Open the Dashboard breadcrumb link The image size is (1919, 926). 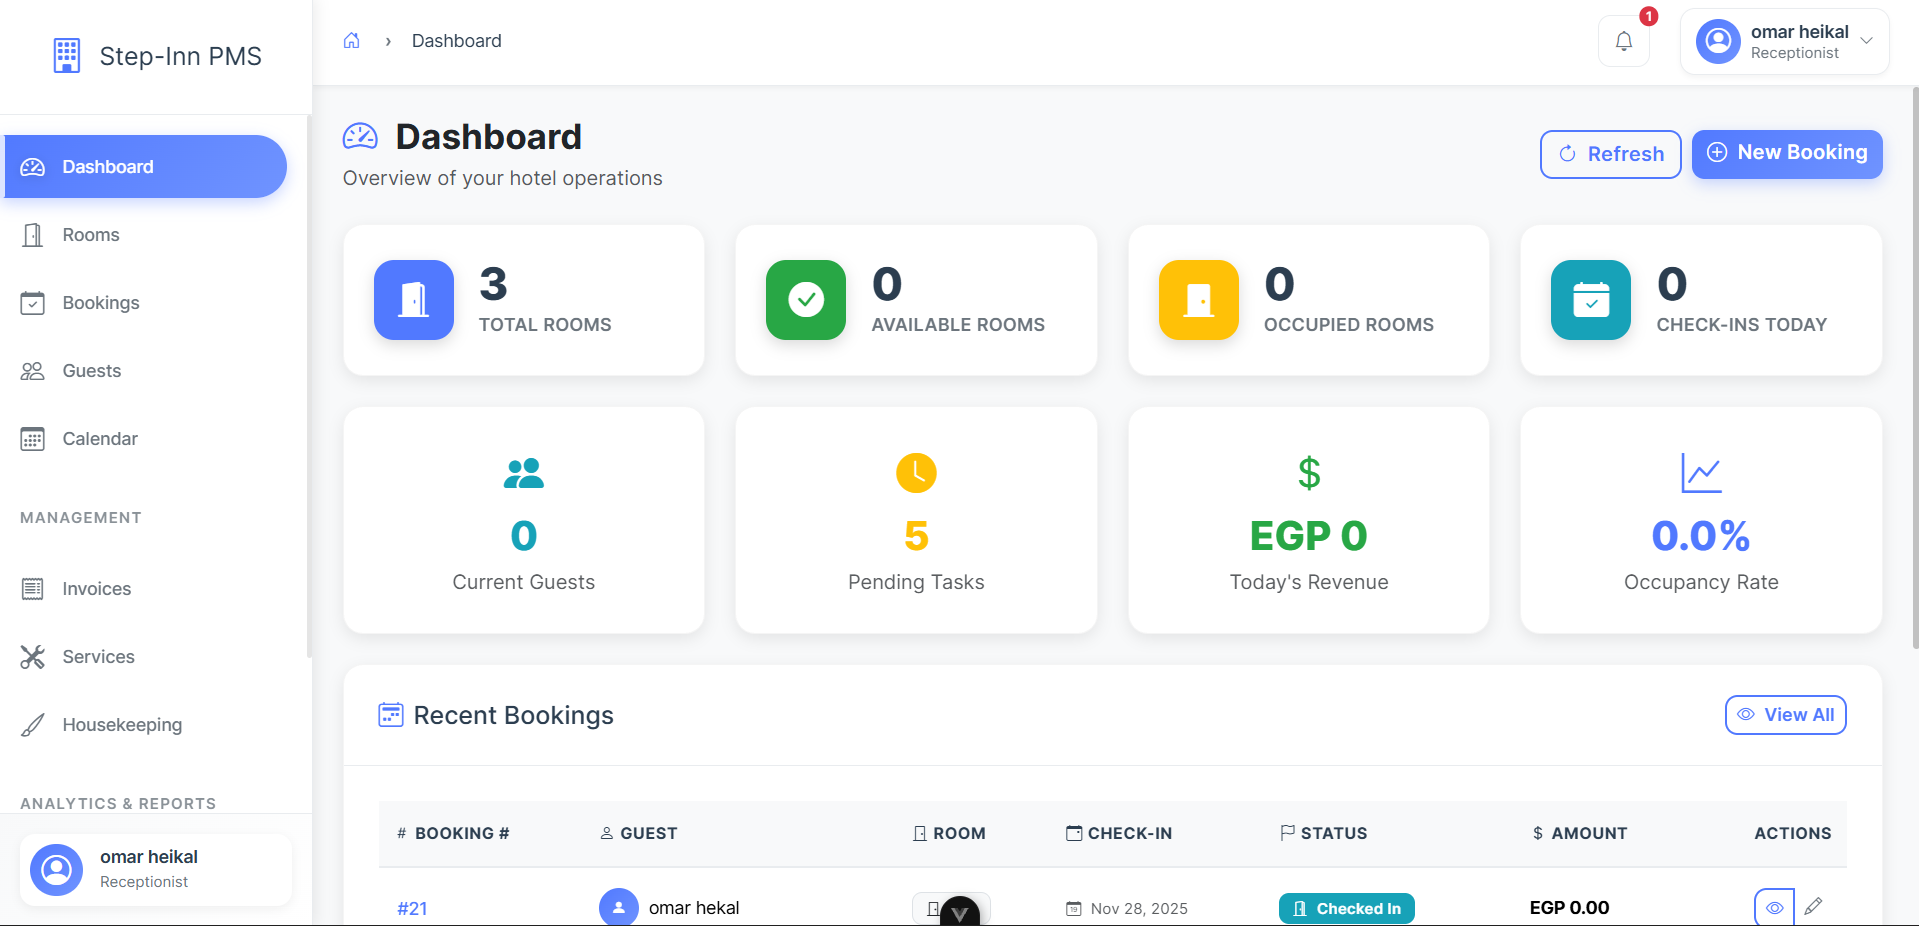(456, 40)
